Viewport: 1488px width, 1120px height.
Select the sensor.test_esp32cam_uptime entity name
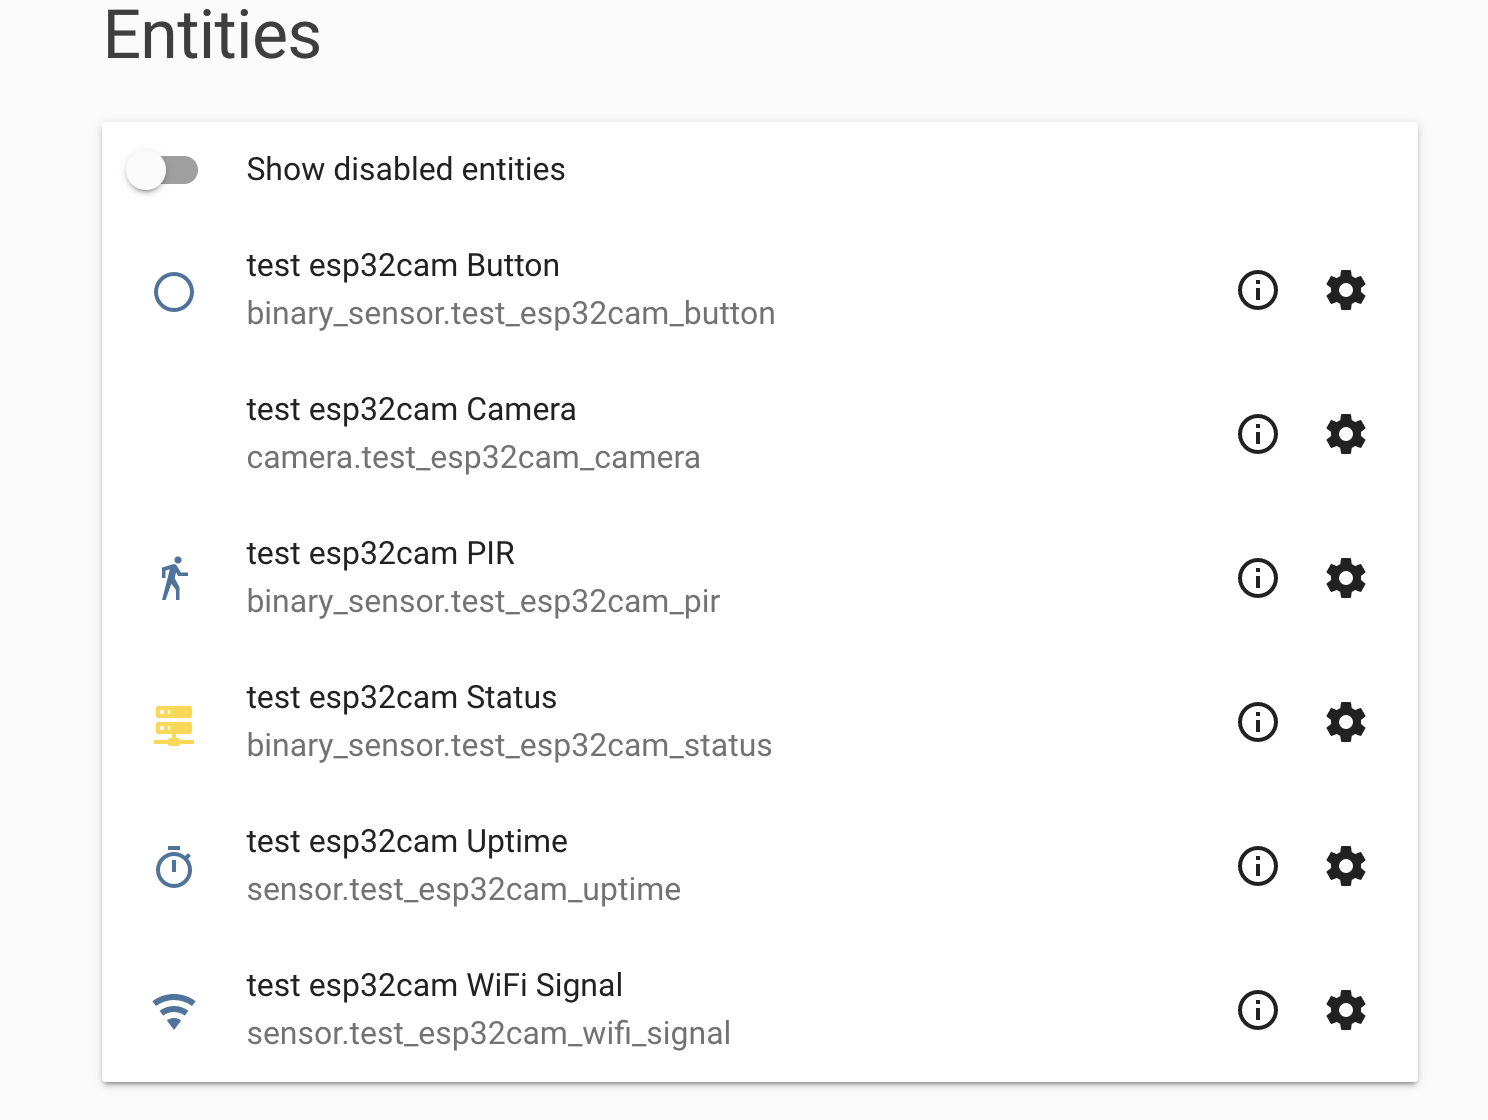pyautogui.click(x=464, y=889)
